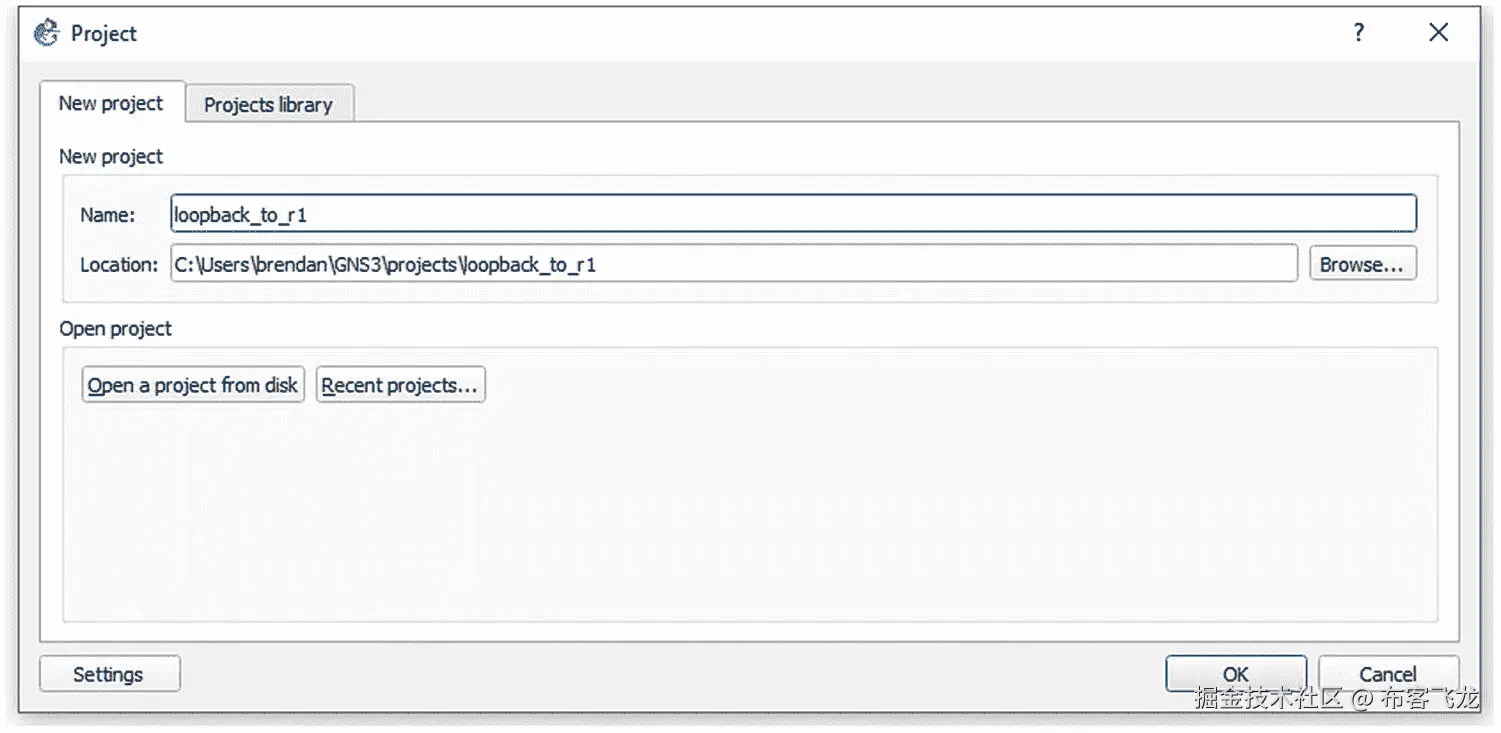Click the "Location:" label
Image resolution: width=1501 pixels, height=733 pixels.
click(119, 265)
